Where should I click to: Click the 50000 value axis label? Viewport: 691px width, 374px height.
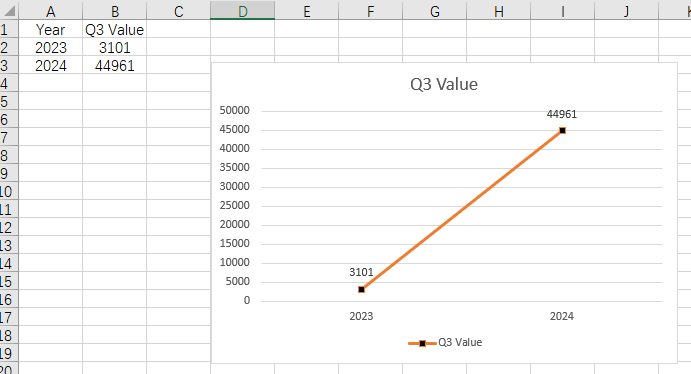234,110
